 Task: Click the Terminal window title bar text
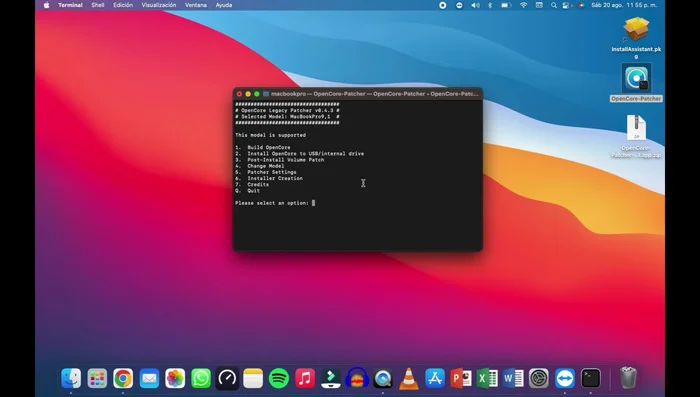click(x=375, y=94)
